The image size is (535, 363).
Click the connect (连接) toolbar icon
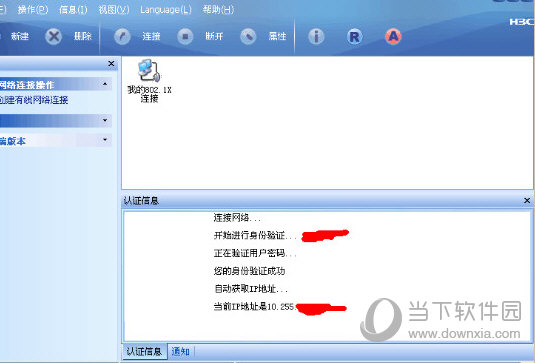pyautogui.click(x=122, y=36)
